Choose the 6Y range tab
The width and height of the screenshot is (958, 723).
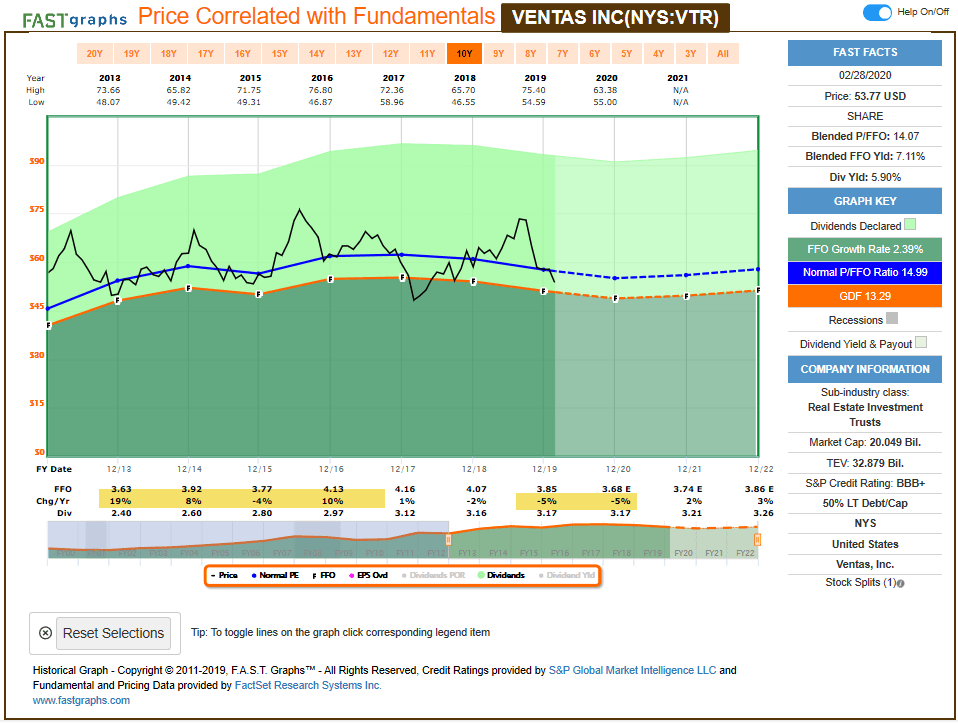click(594, 54)
